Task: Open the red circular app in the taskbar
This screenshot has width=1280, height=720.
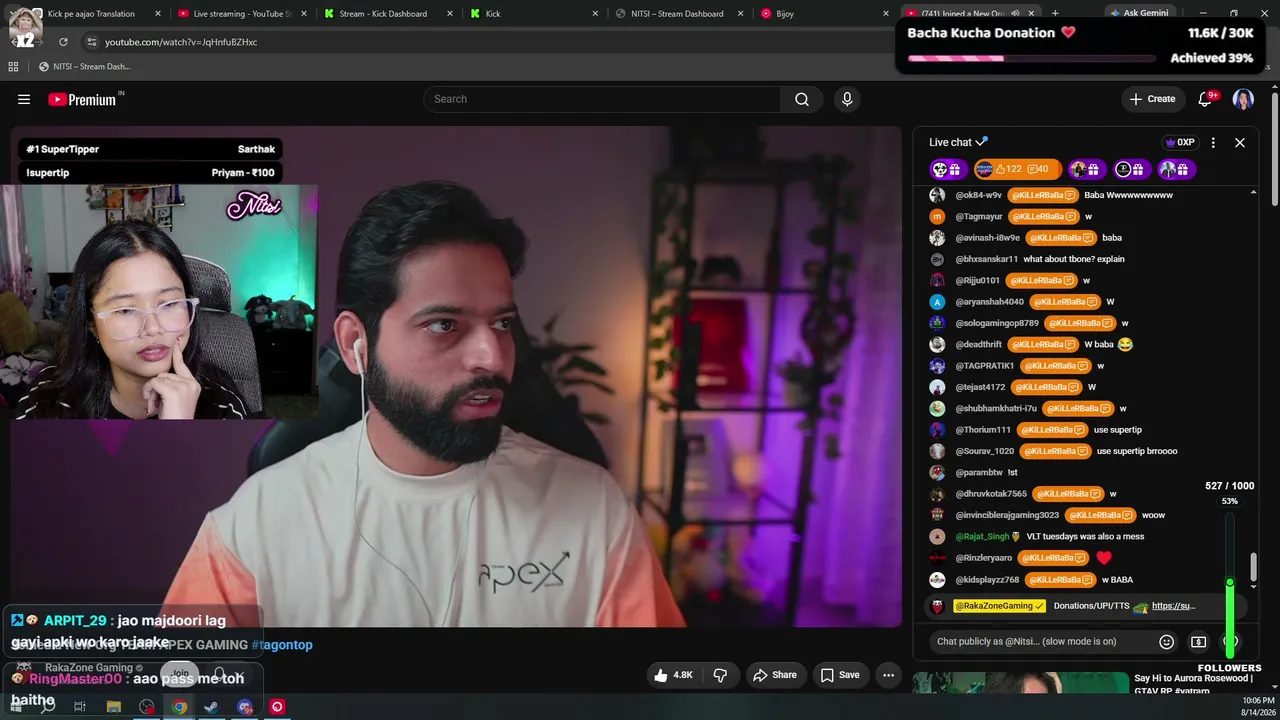Action: tap(277, 707)
